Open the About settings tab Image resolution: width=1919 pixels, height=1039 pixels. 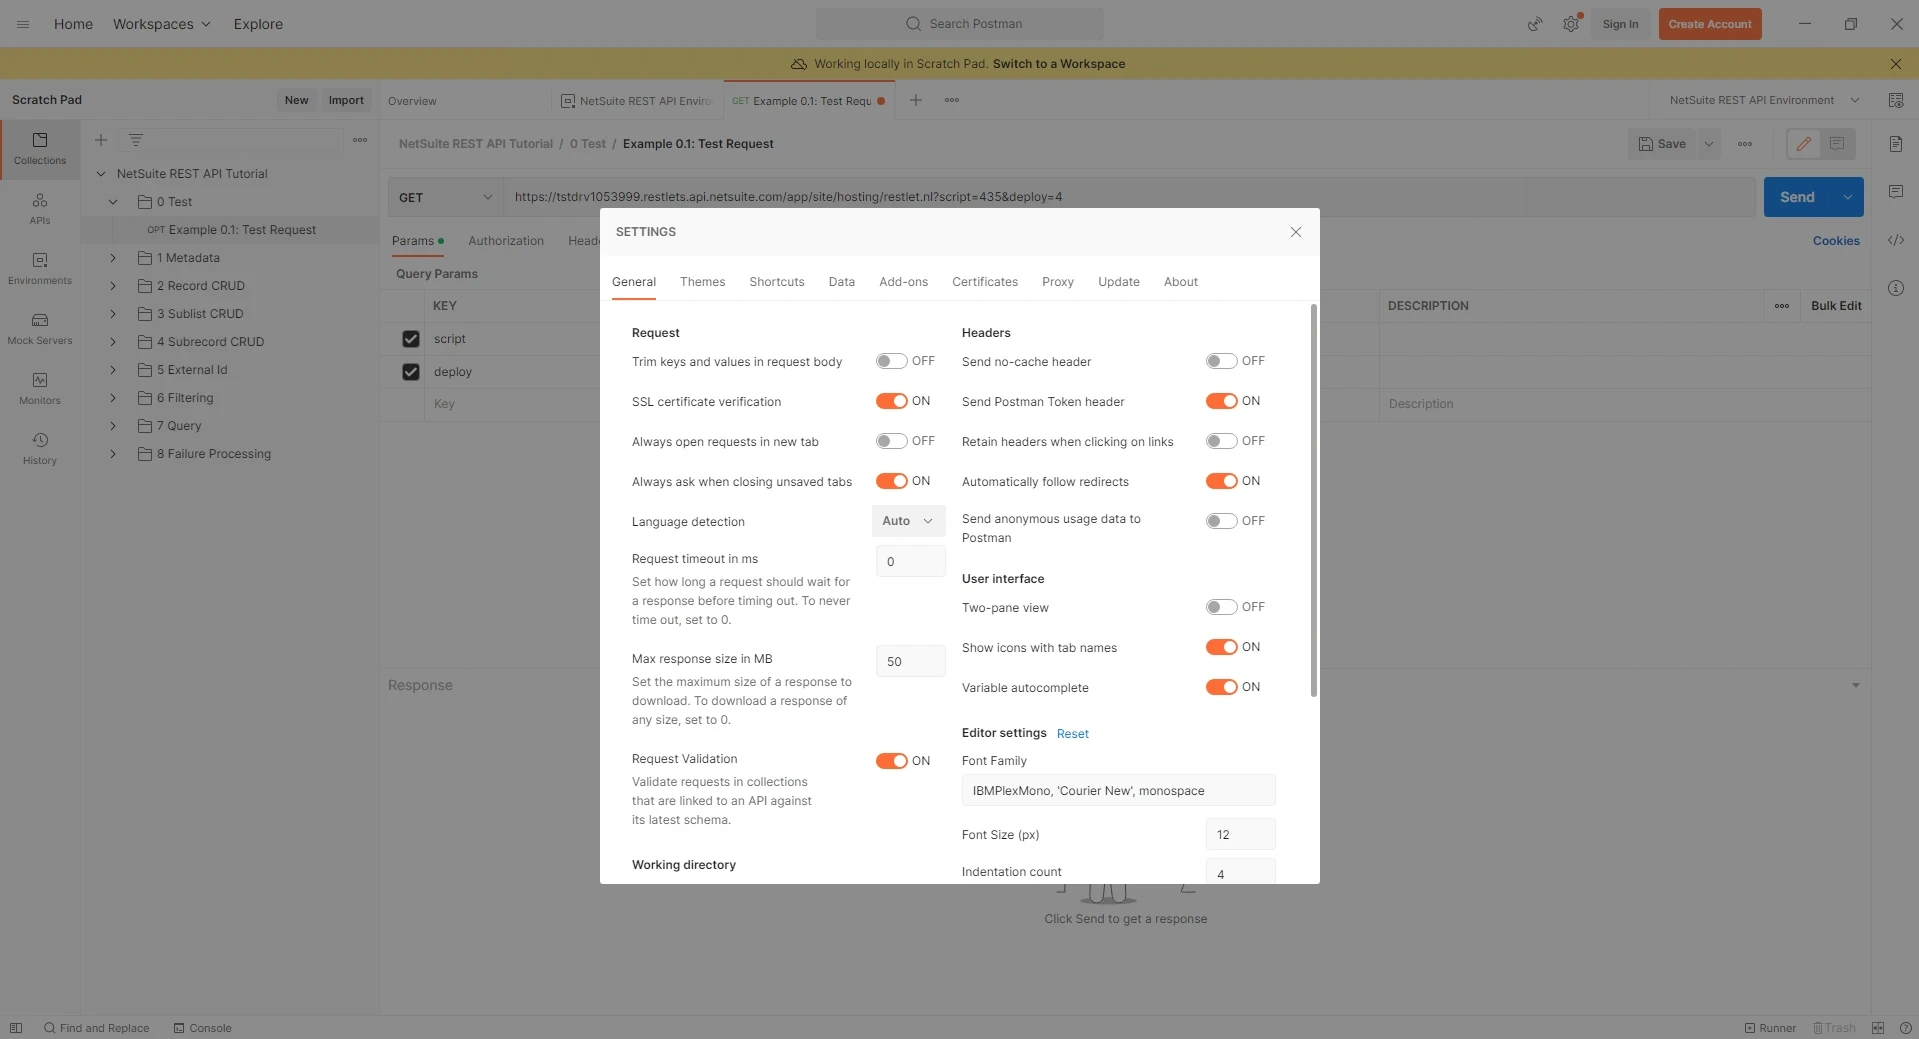[x=1181, y=282]
